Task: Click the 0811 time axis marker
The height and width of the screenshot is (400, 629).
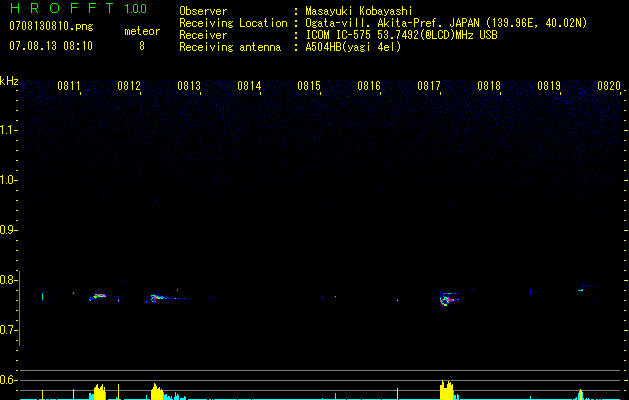Action: coord(69,85)
